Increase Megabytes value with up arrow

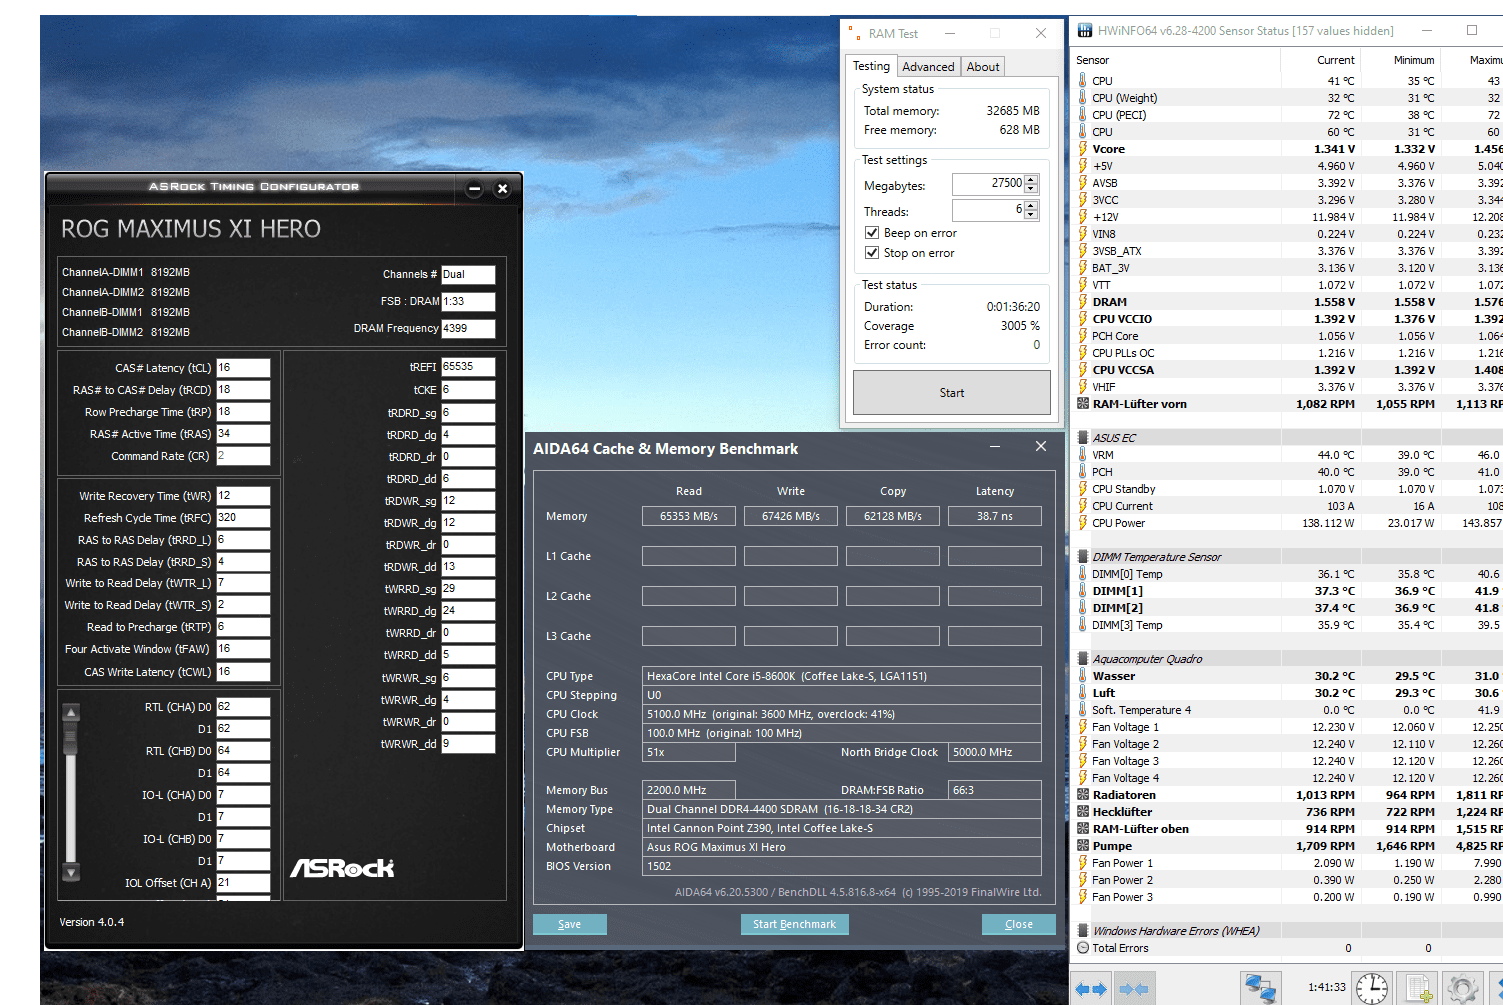1031,179
